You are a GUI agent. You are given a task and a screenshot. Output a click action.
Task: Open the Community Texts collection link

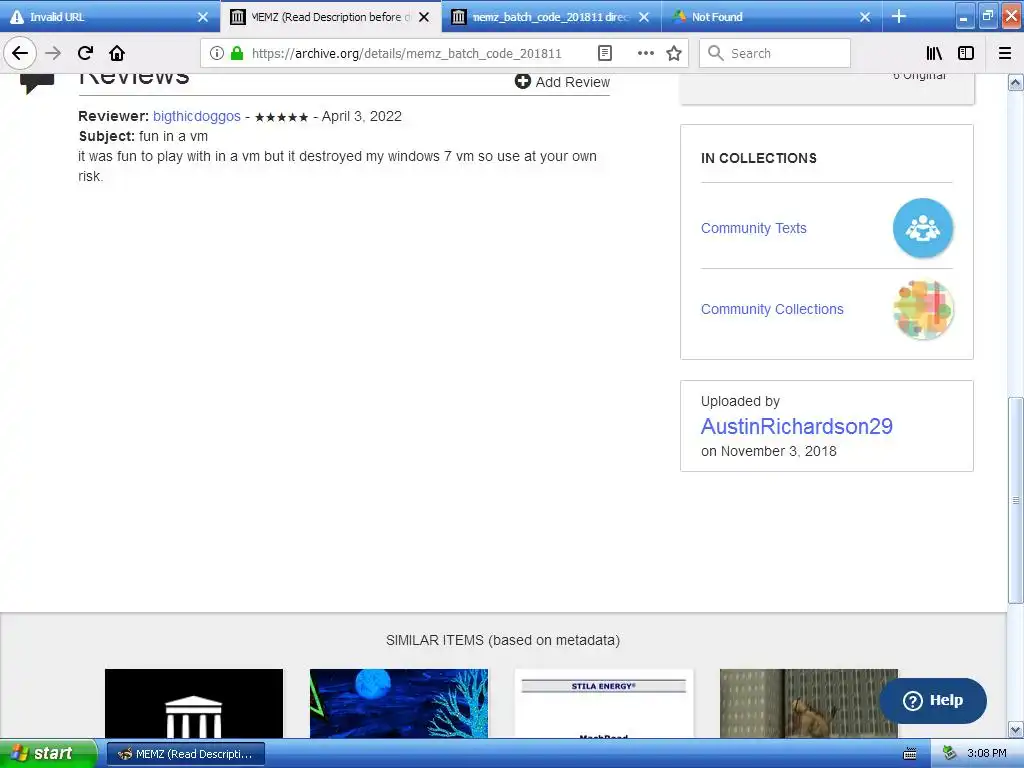pos(754,228)
